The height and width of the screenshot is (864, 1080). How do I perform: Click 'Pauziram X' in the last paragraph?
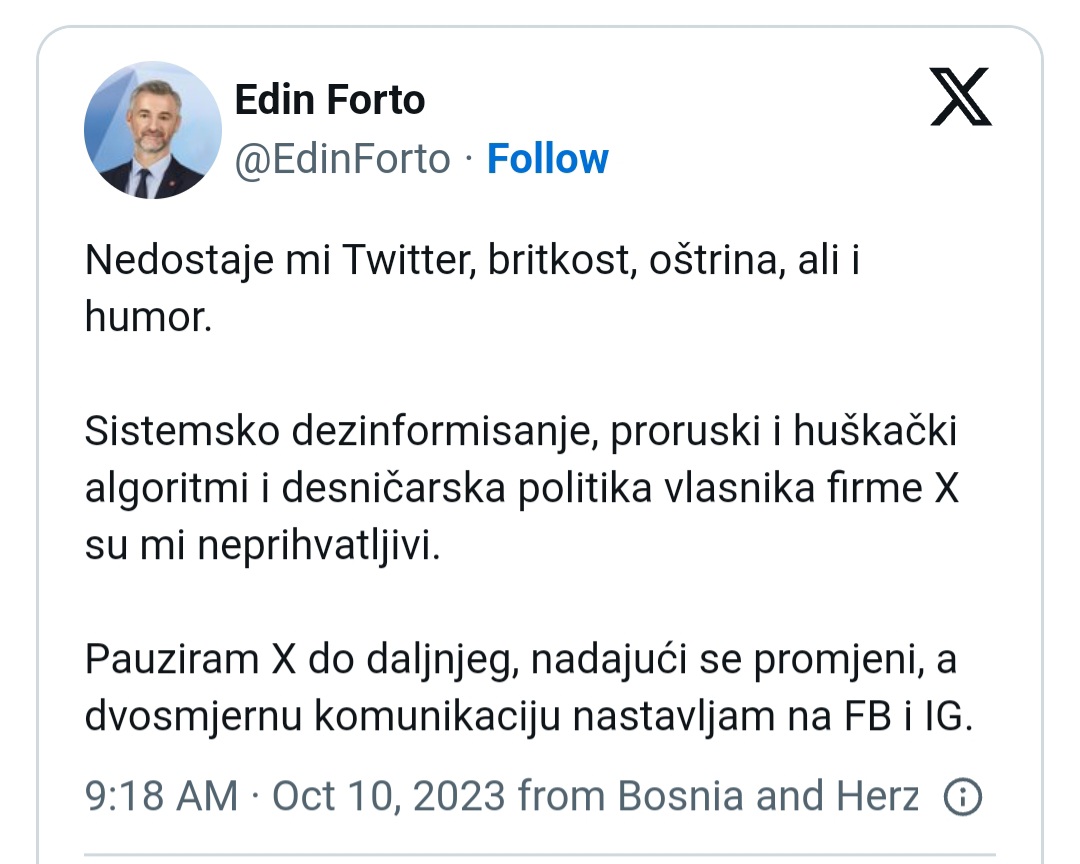187,660
